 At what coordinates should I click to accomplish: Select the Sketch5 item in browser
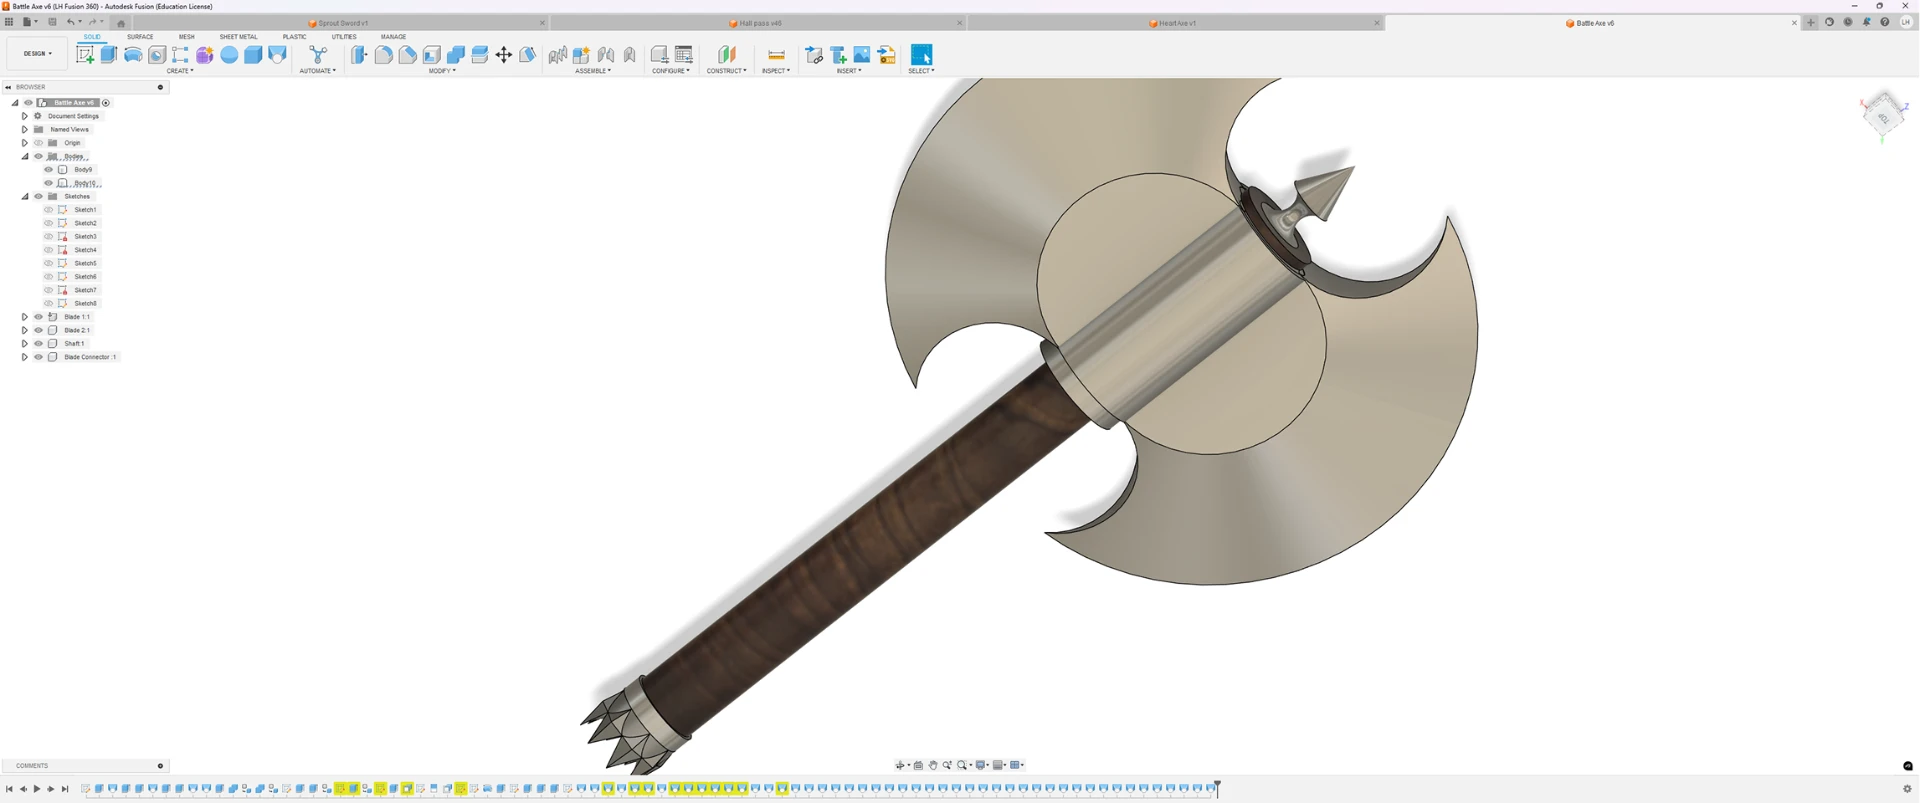tap(85, 264)
